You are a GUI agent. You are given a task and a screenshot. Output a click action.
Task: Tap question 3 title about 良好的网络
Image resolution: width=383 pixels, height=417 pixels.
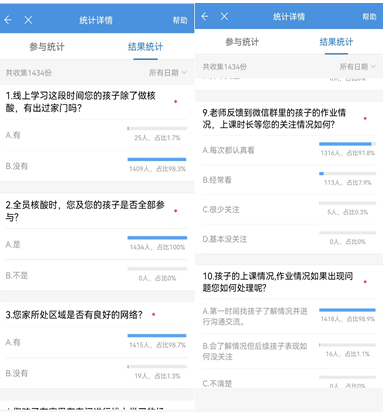point(74,314)
